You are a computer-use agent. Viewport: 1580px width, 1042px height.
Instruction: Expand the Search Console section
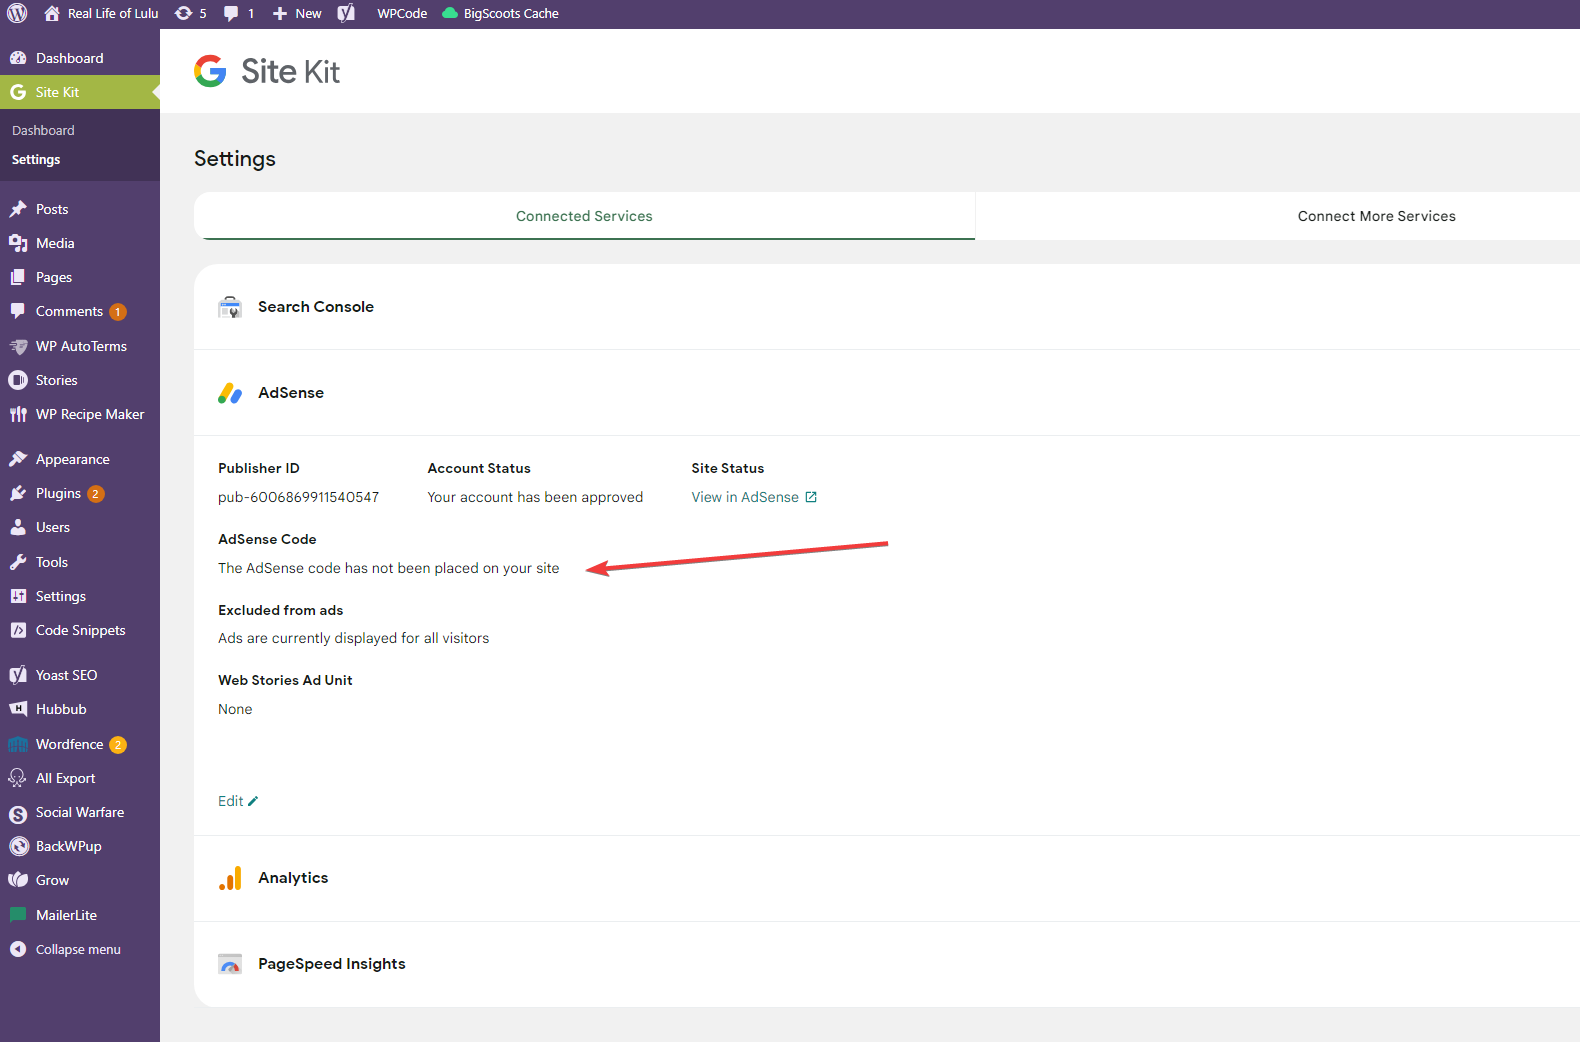[316, 307]
